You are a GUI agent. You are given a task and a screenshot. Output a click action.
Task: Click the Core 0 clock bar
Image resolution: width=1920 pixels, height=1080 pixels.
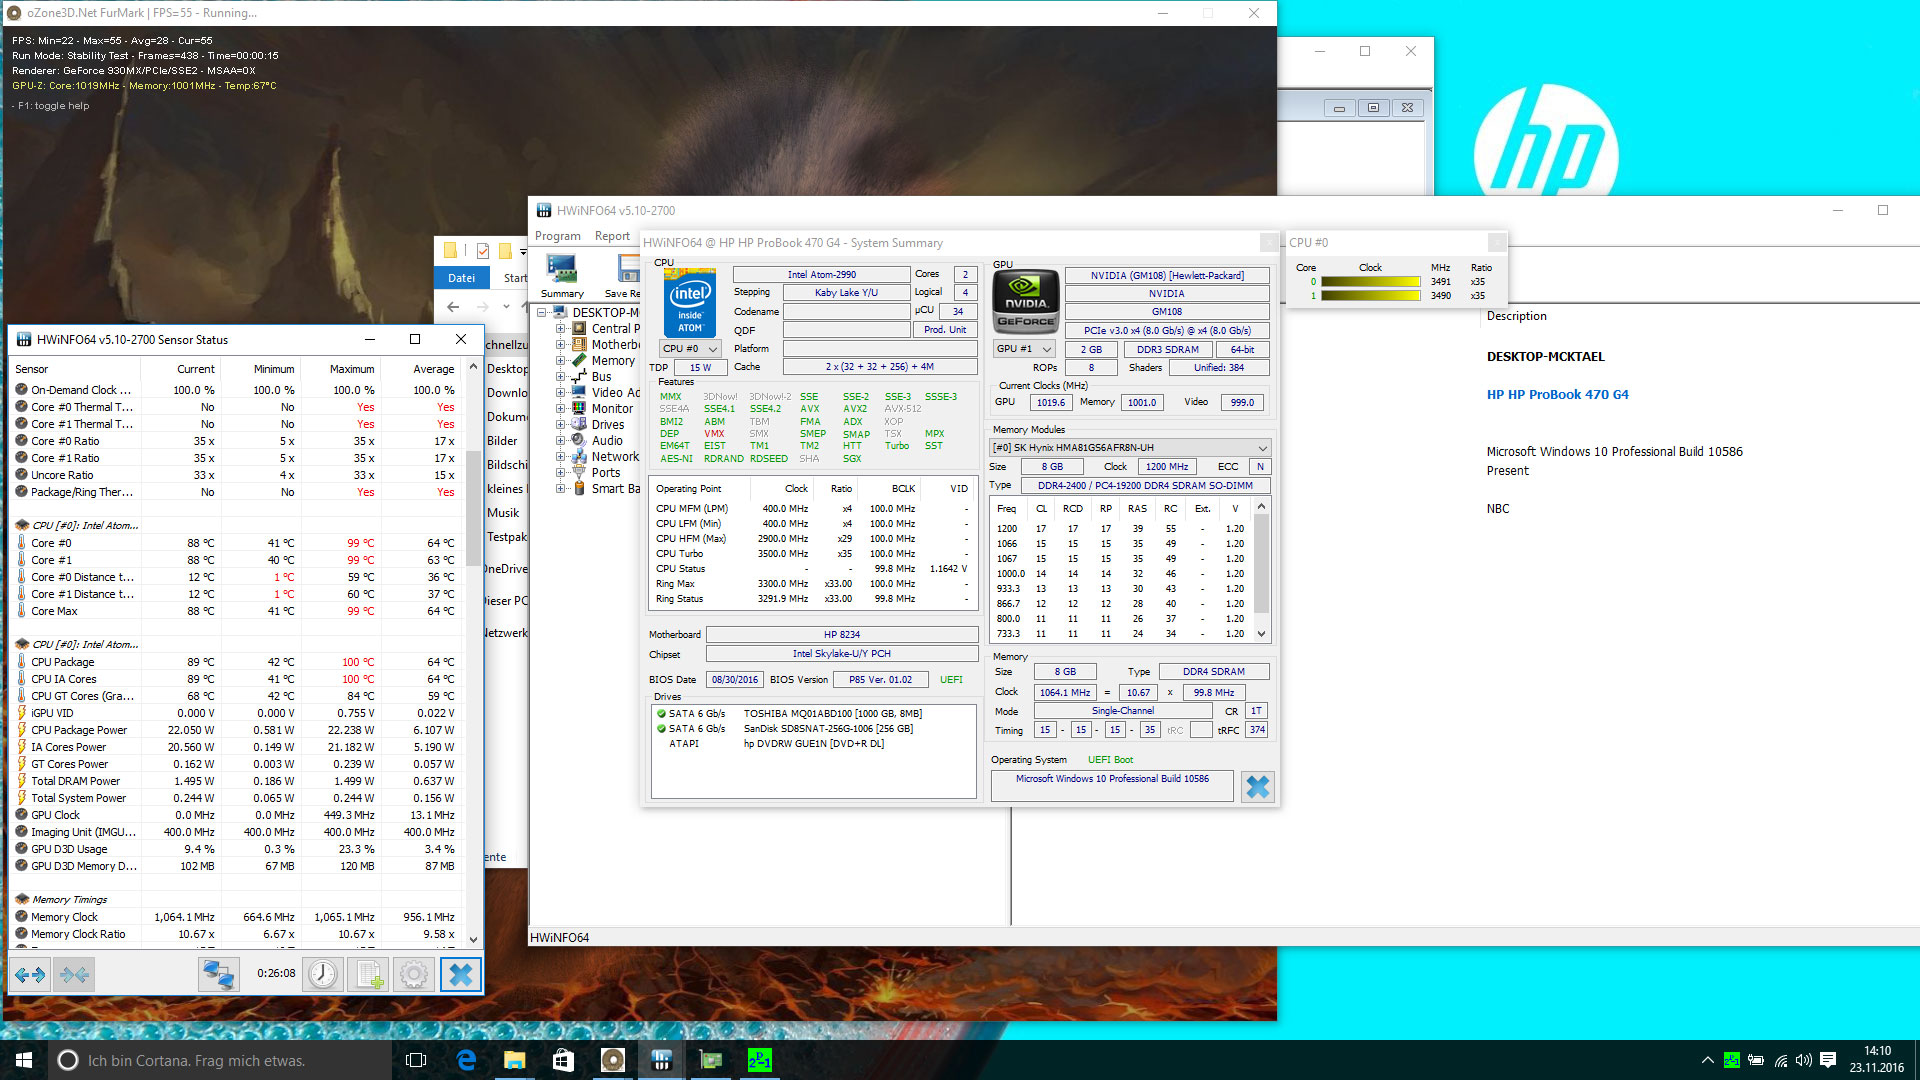(x=1371, y=282)
